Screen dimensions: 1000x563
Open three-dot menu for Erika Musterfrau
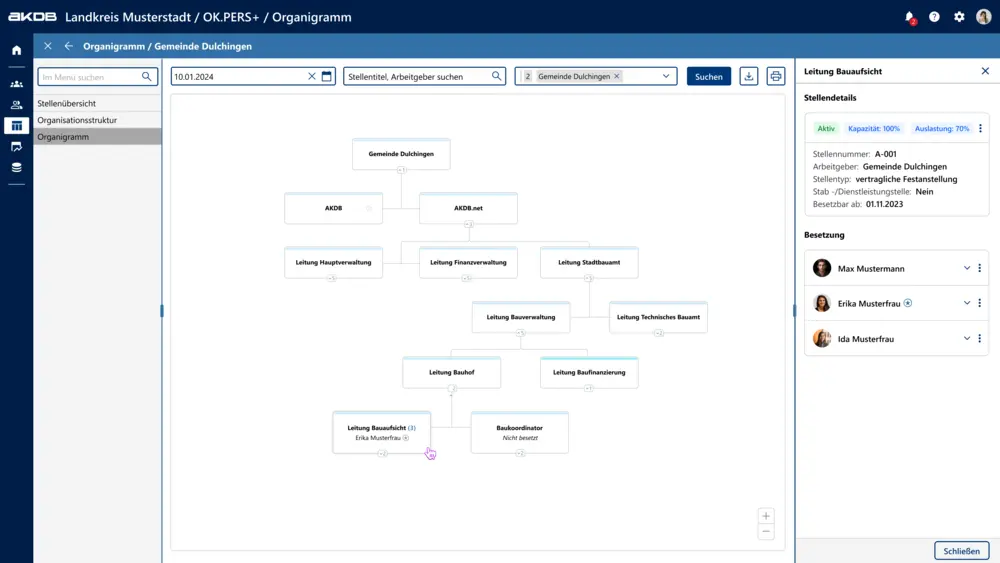click(980, 303)
